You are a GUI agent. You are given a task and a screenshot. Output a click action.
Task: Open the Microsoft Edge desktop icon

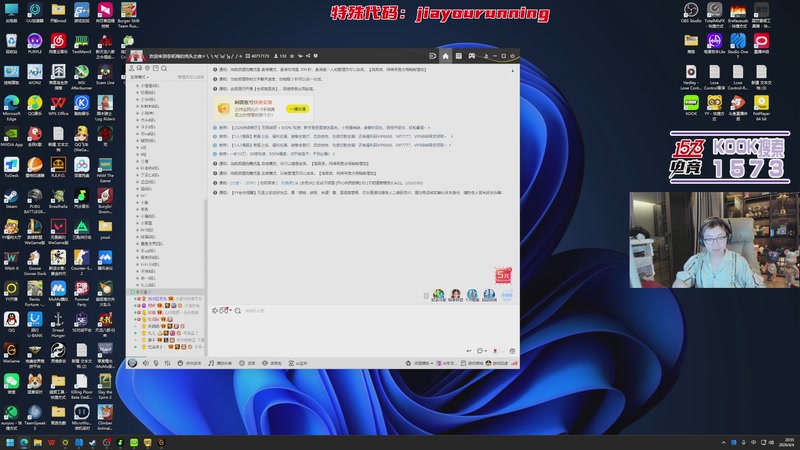[11, 107]
